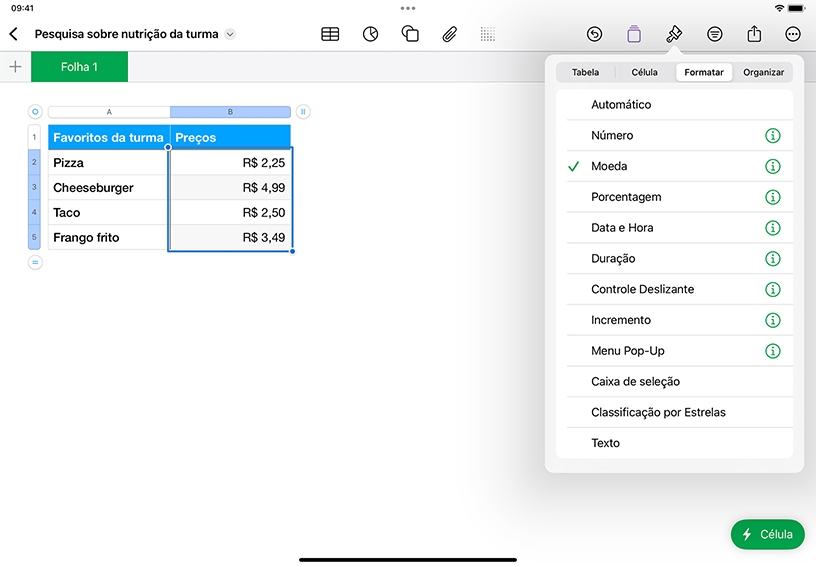
Task: Choose Automático data format
Action: [674, 105]
